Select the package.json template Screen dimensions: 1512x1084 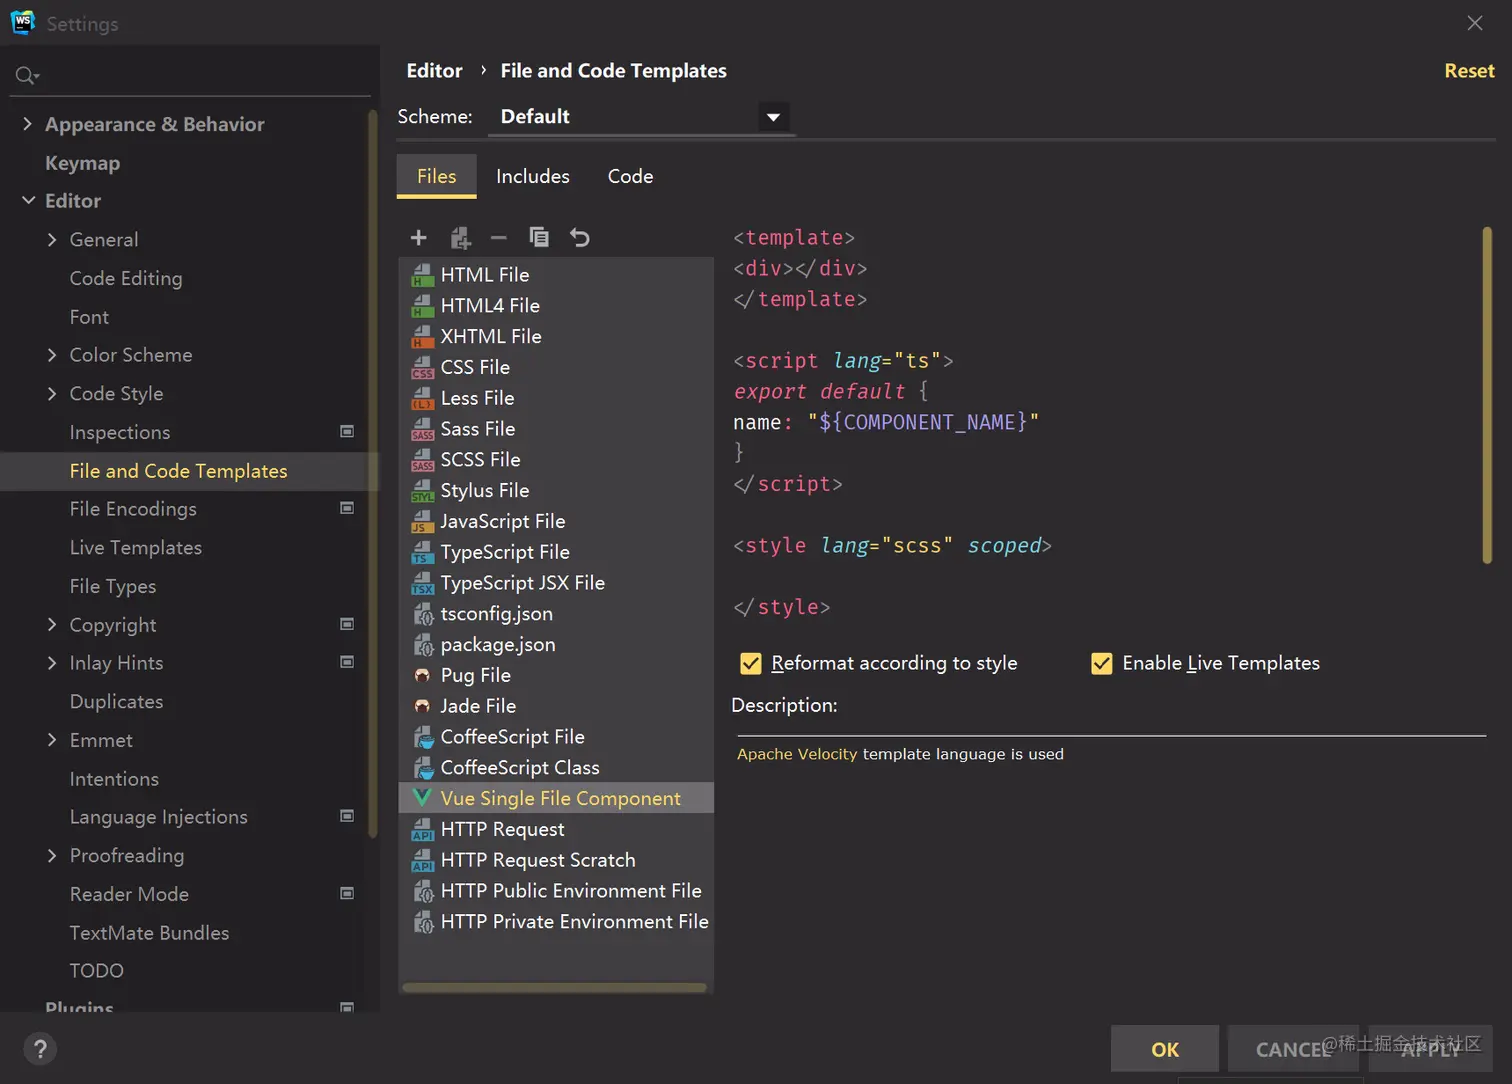pyautogui.click(x=556, y=645)
